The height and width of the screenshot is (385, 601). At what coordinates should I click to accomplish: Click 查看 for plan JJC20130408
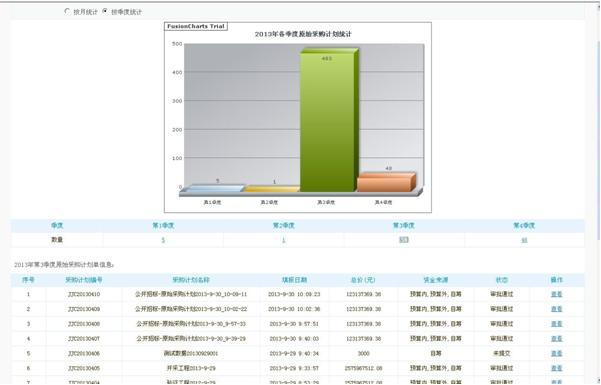(x=556, y=324)
